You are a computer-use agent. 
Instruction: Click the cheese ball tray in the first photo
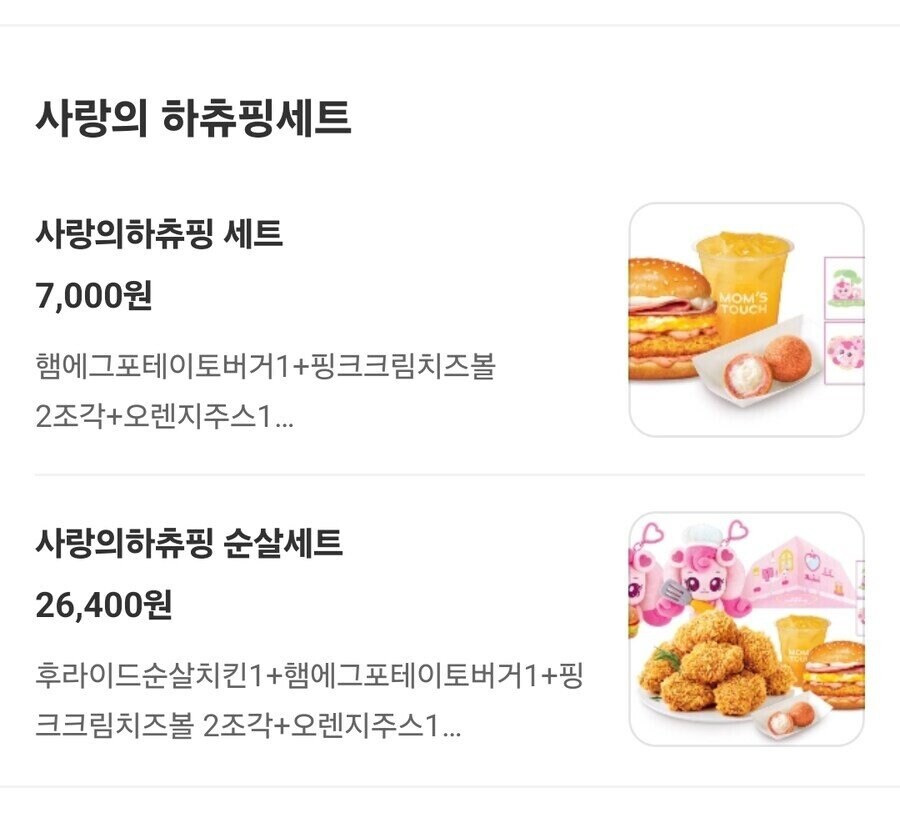(752, 375)
